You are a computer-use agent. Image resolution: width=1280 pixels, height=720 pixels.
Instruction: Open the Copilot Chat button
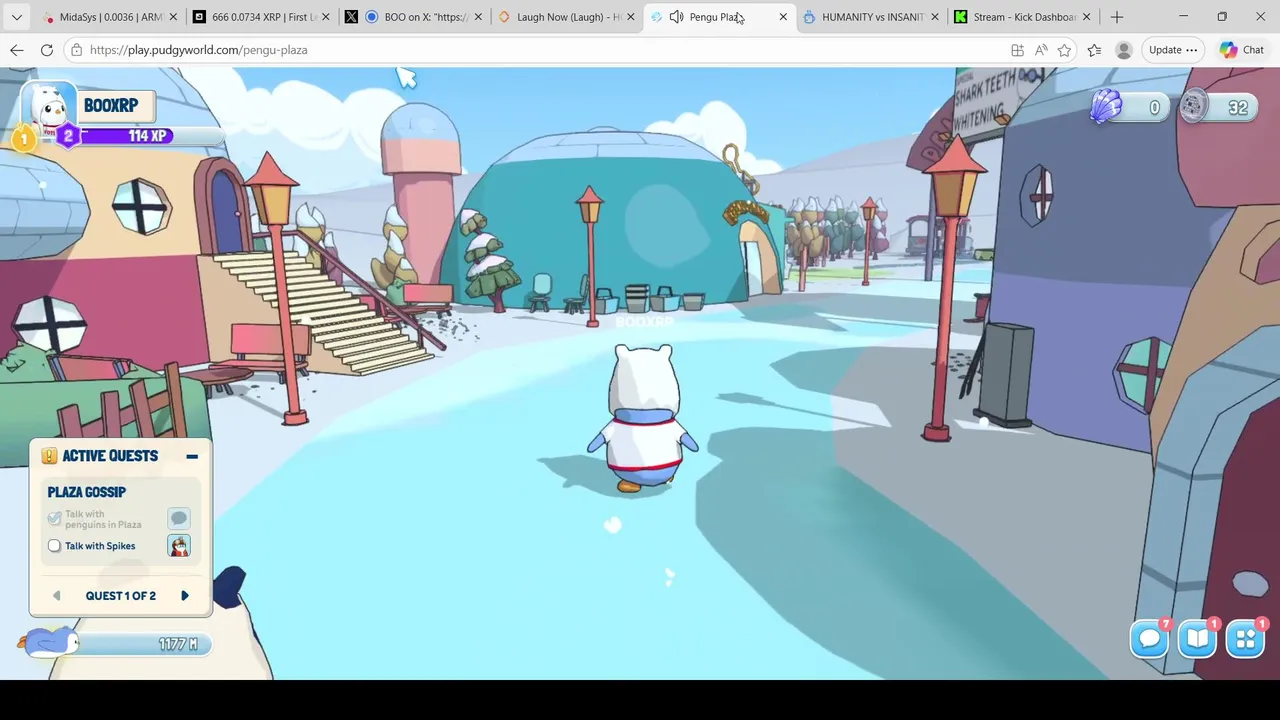[x=1241, y=50]
